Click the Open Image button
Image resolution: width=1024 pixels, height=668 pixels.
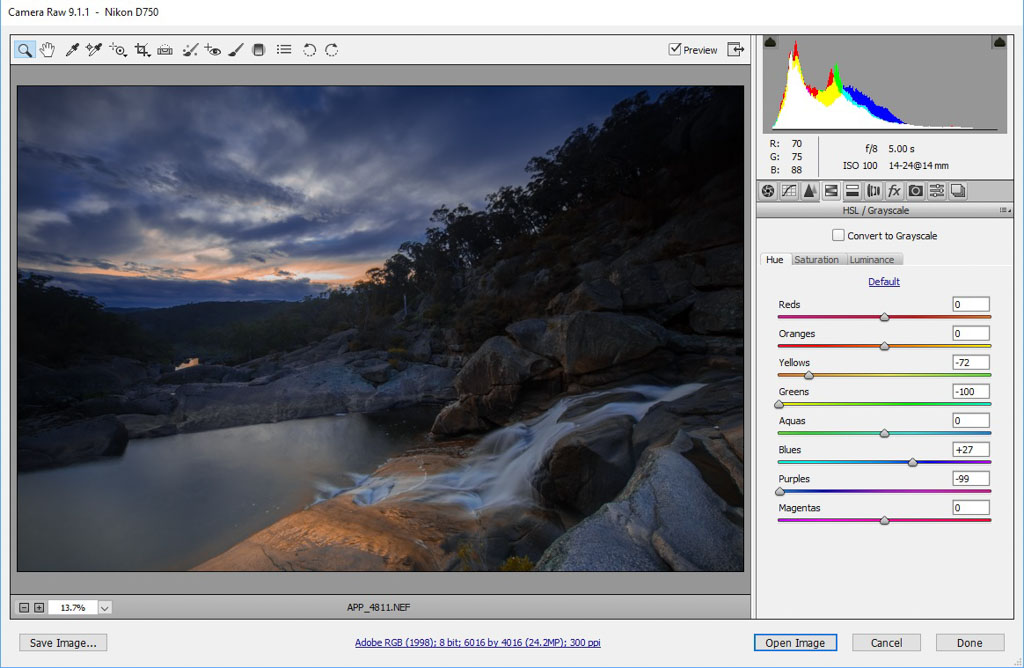click(x=795, y=643)
